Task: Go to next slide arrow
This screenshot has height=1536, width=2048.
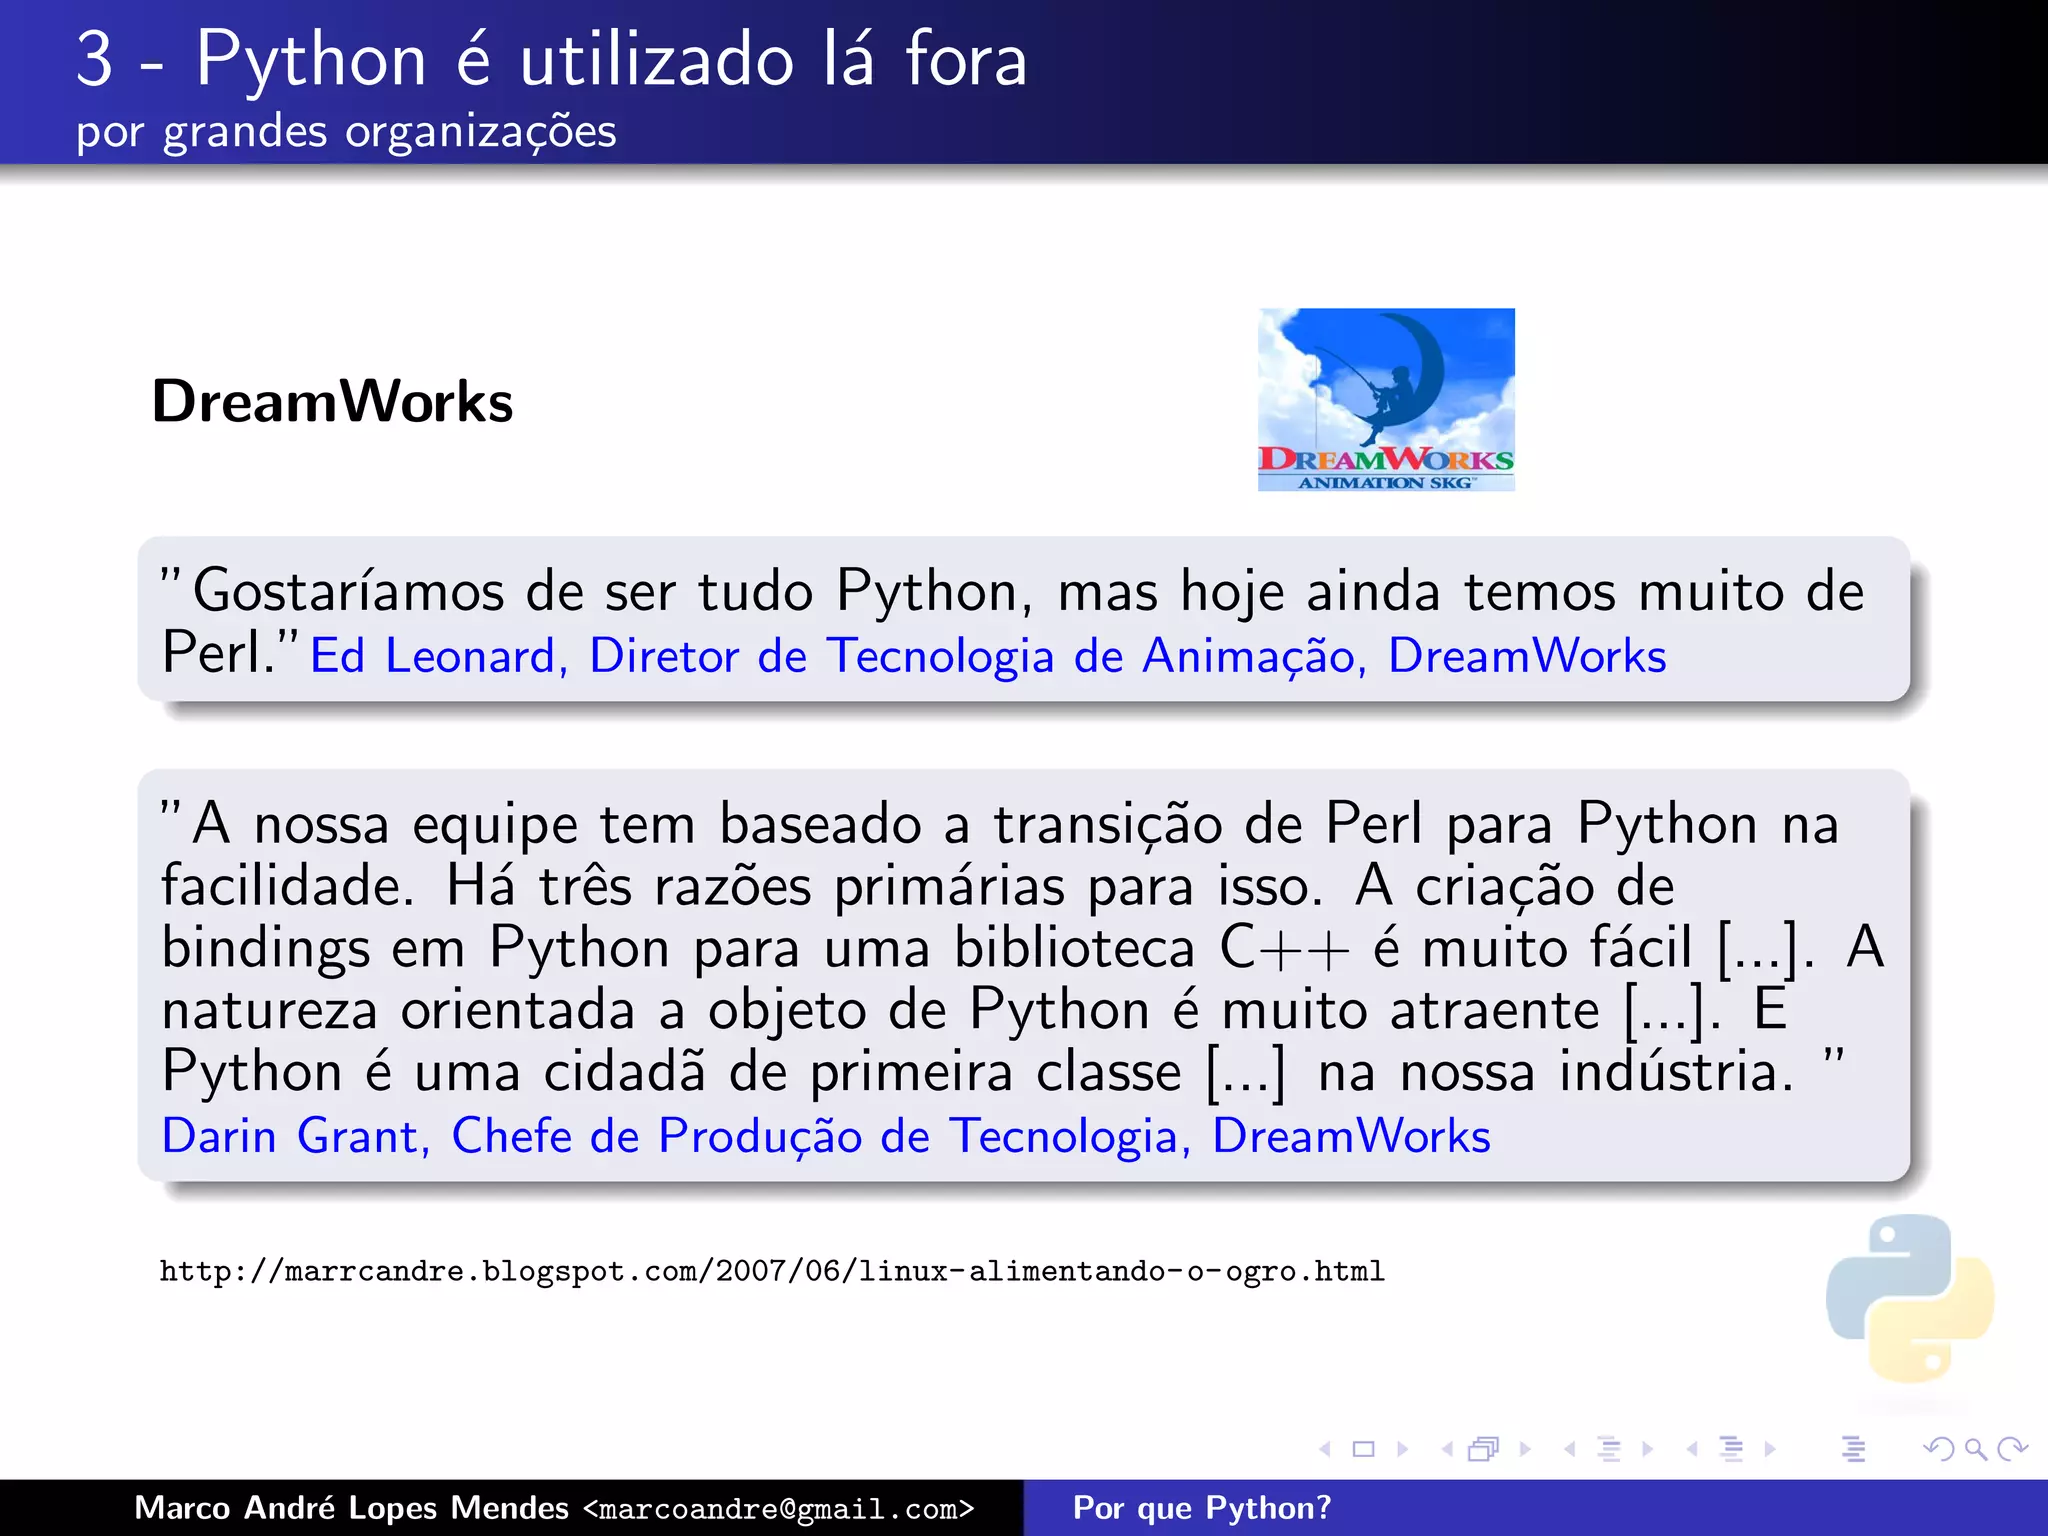Action: [x=1402, y=1449]
